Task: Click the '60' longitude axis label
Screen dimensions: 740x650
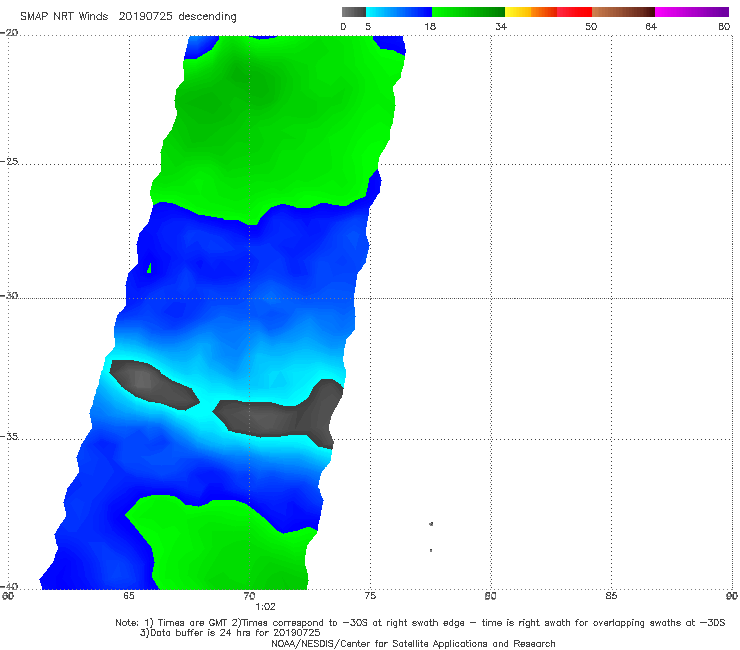Action: (8, 596)
